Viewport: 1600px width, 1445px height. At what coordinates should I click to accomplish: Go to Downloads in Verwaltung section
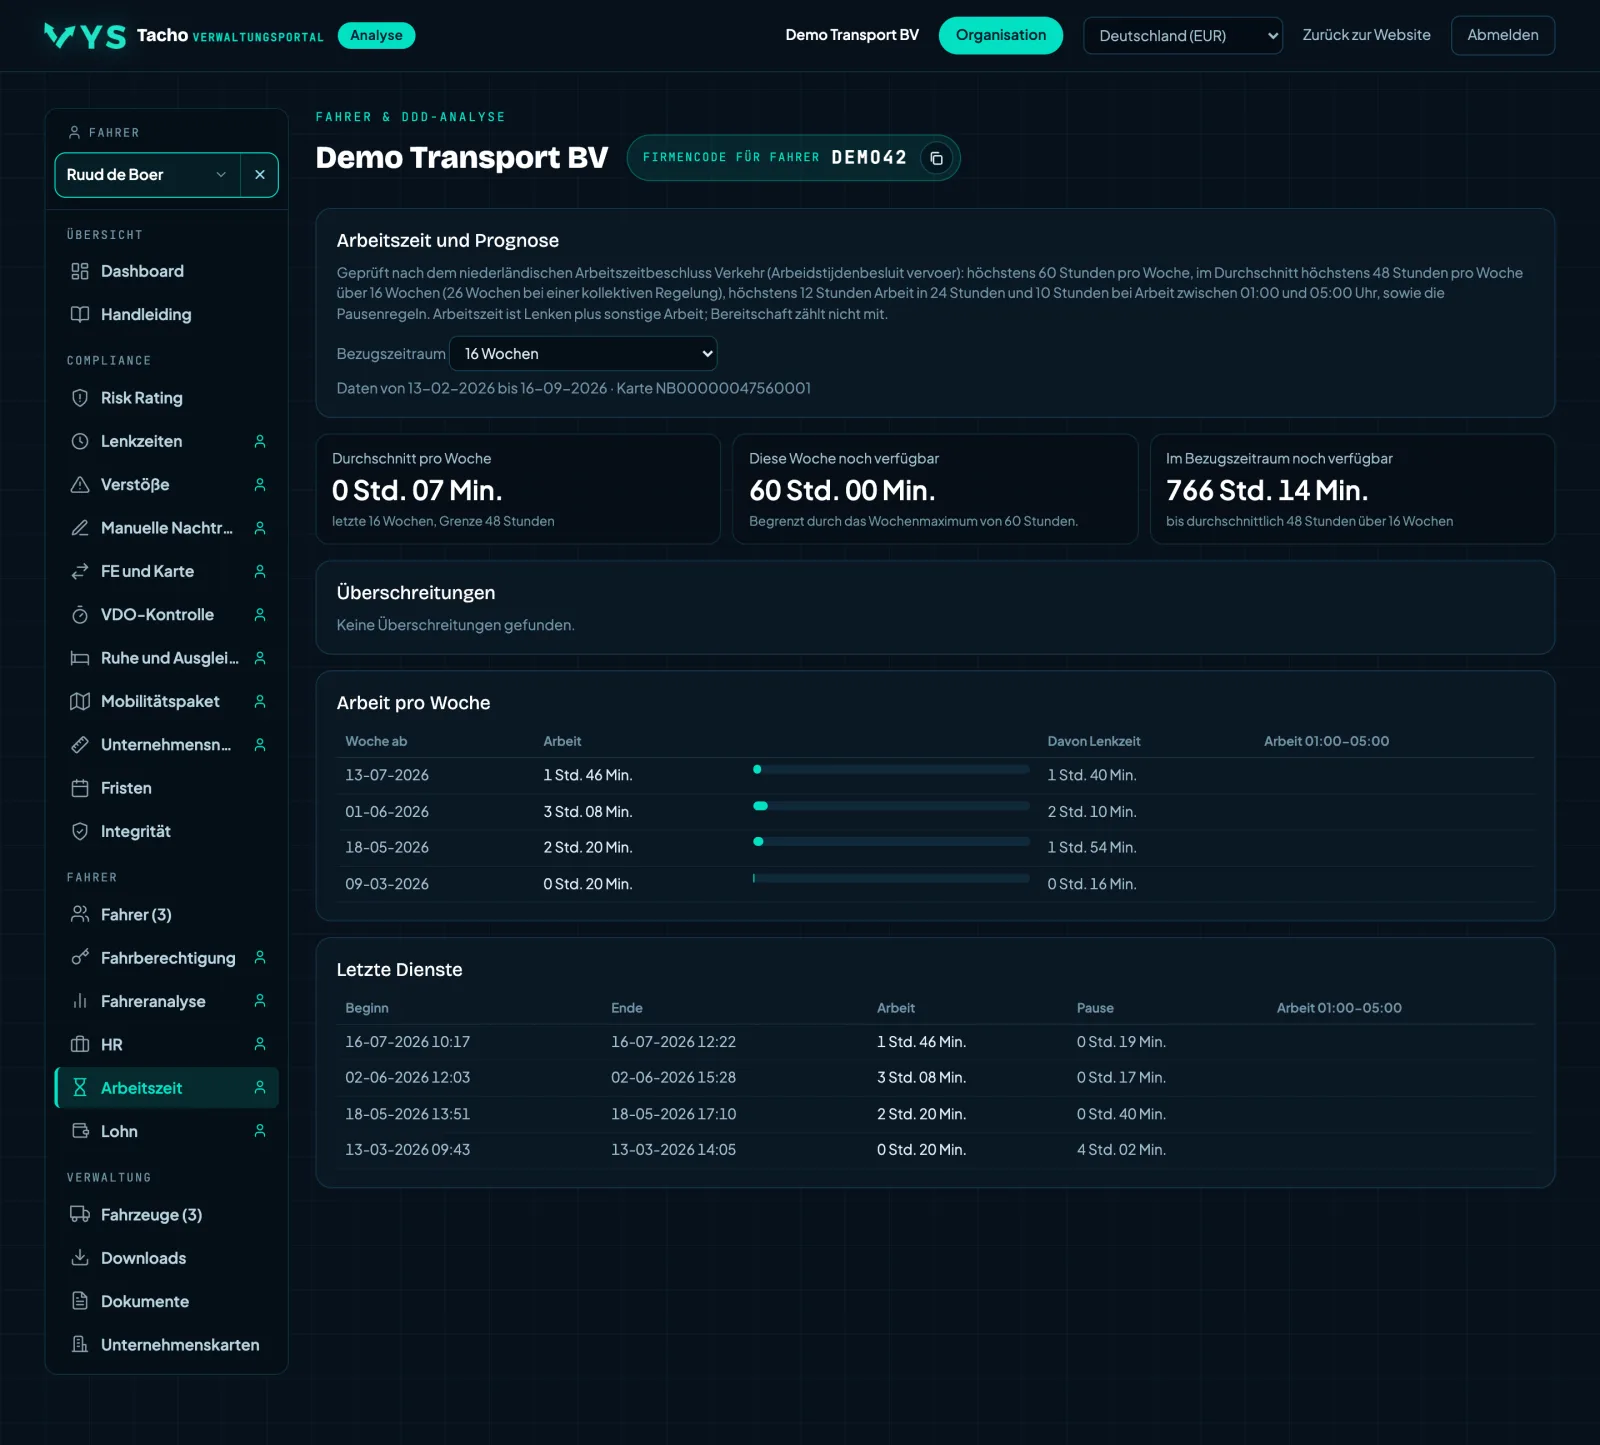point(166,1258)
